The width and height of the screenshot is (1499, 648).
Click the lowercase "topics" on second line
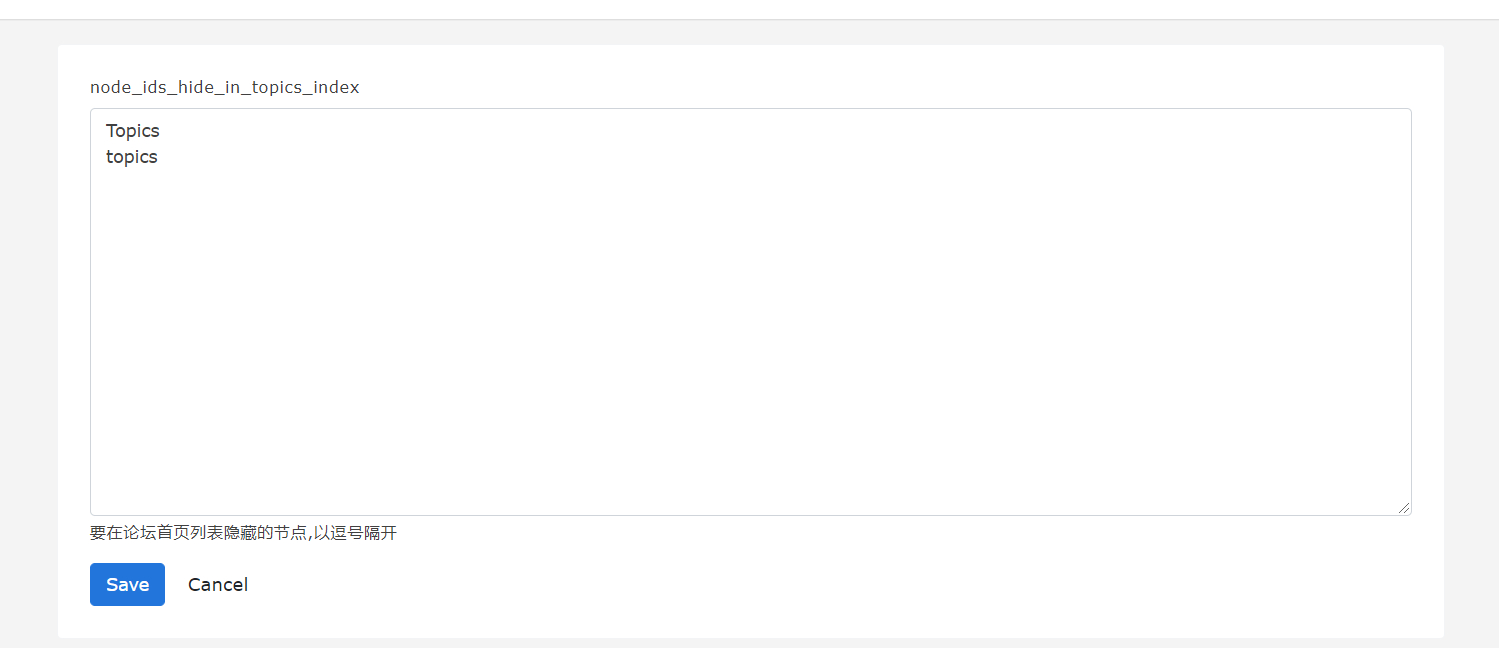pos(132,157)
